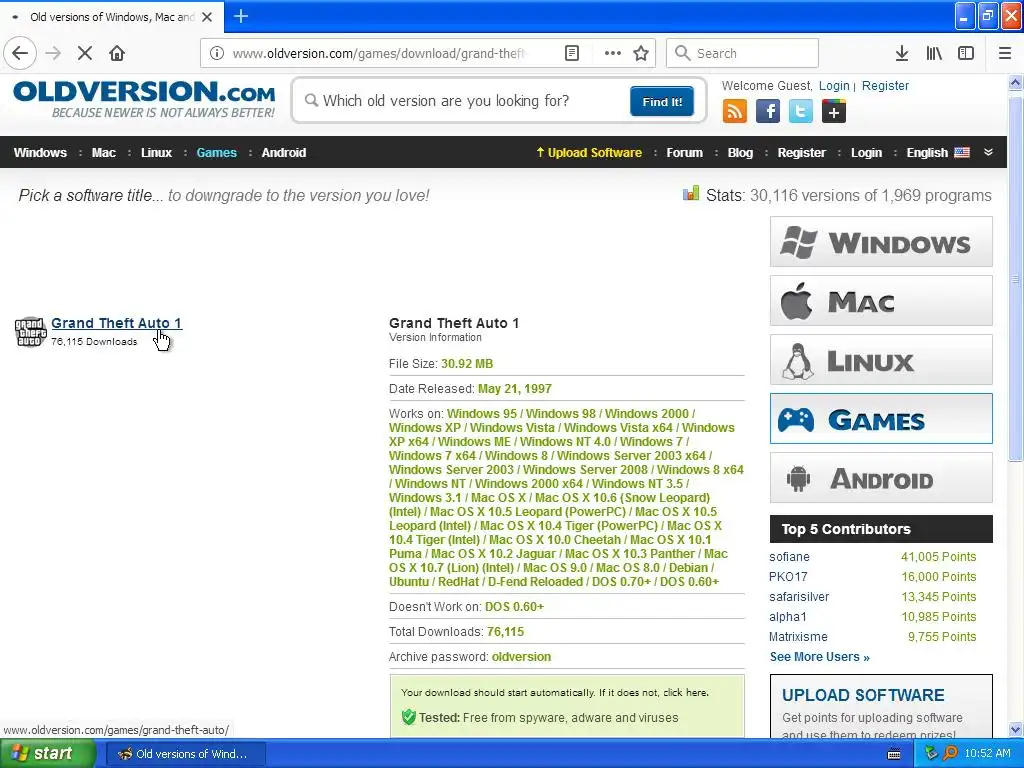
Task: Click Login in the black navigation bar
Action: coord(866,152)
